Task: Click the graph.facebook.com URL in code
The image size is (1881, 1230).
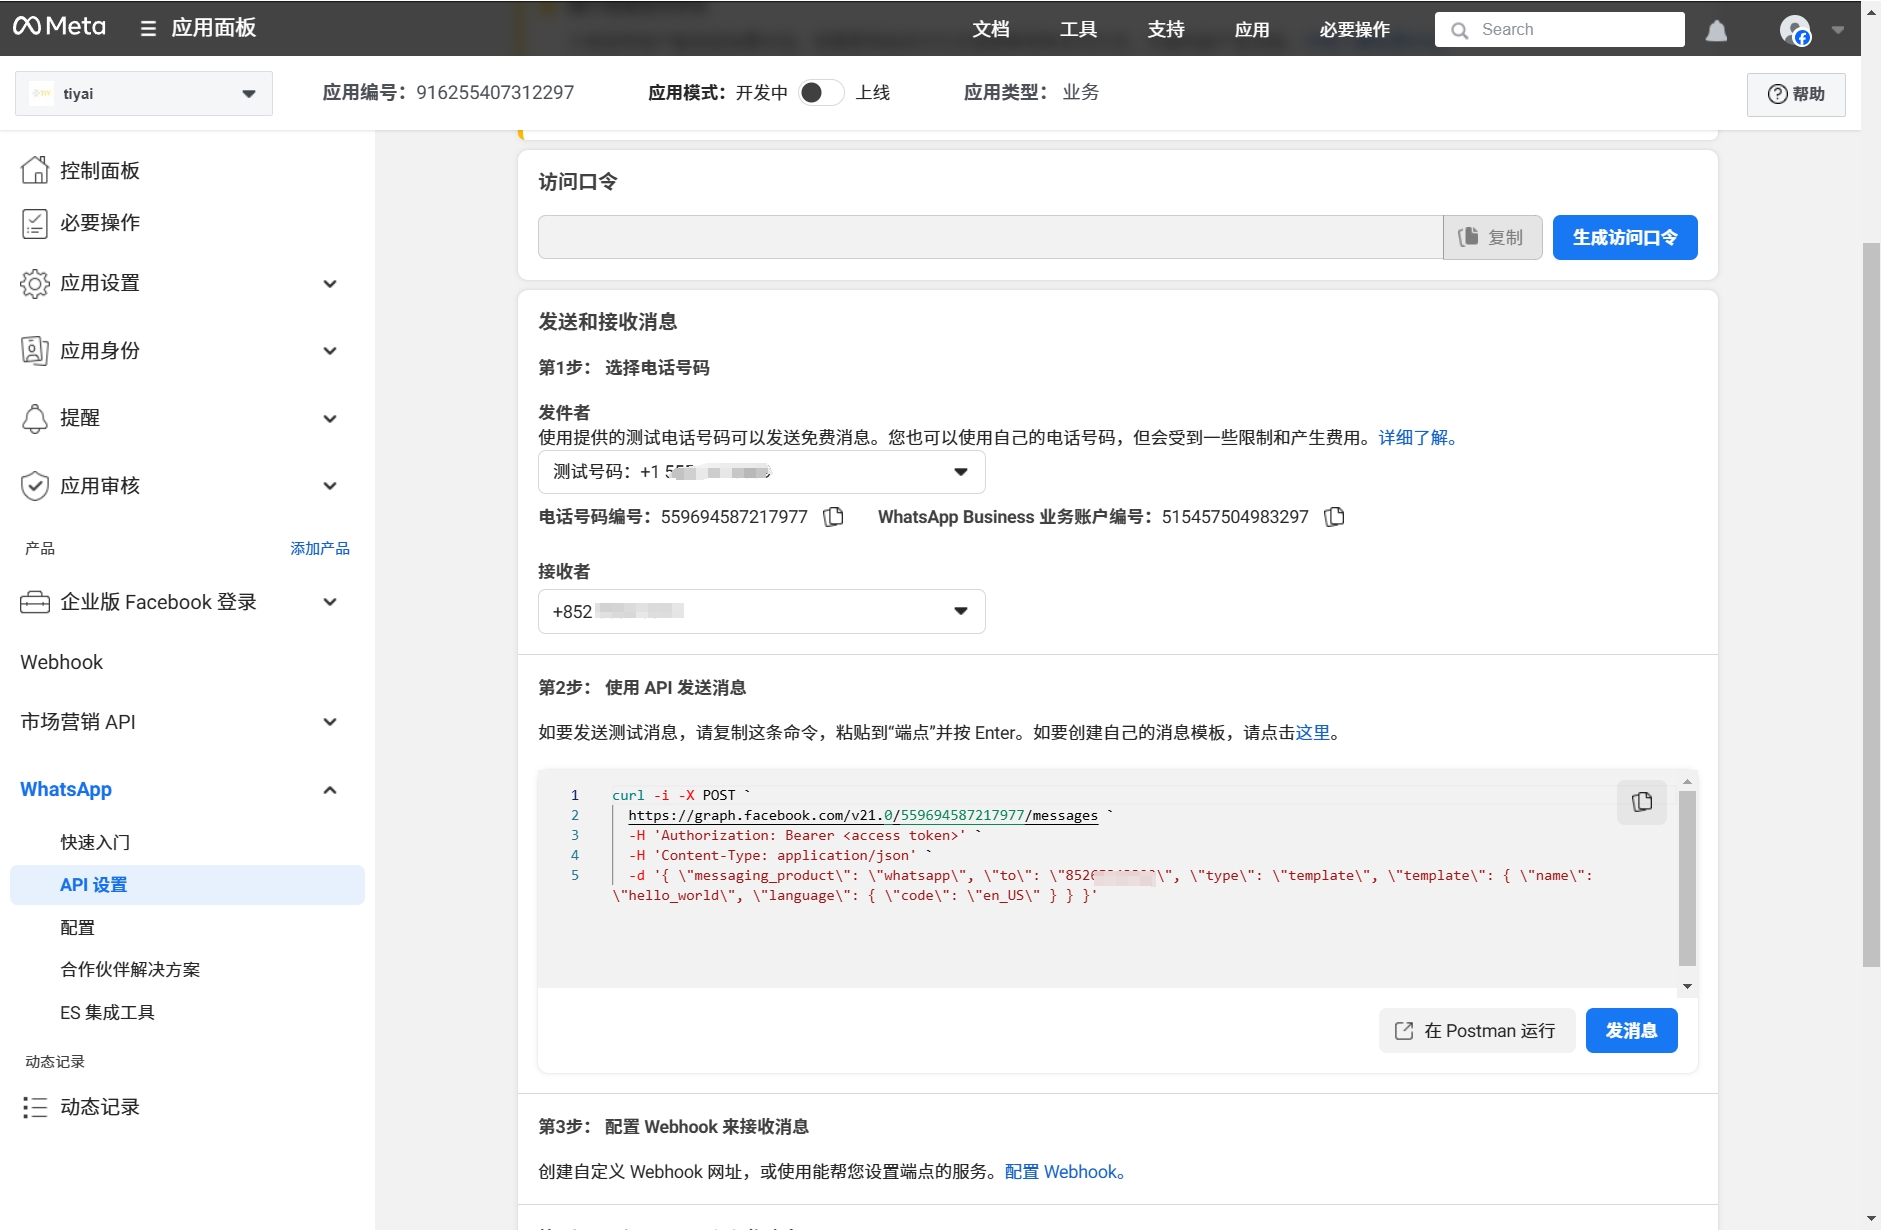Action: click(863, 816)
